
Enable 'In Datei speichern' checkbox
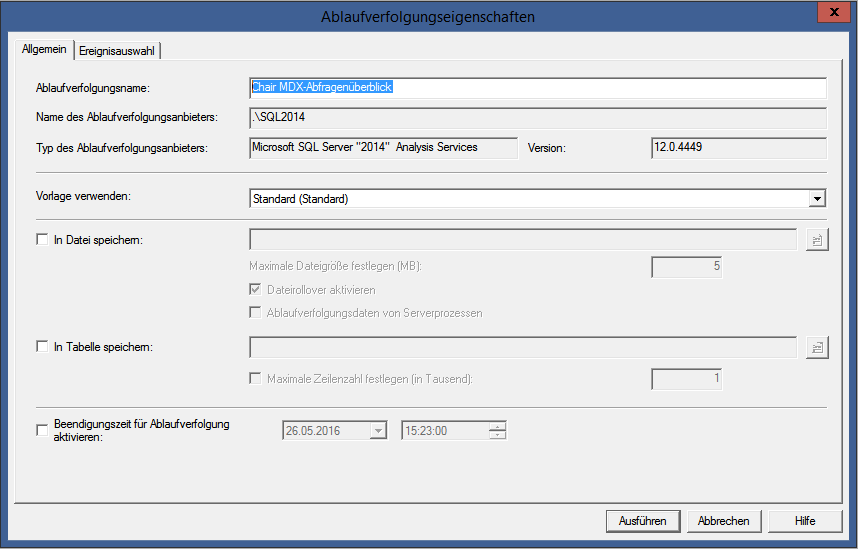42,239
